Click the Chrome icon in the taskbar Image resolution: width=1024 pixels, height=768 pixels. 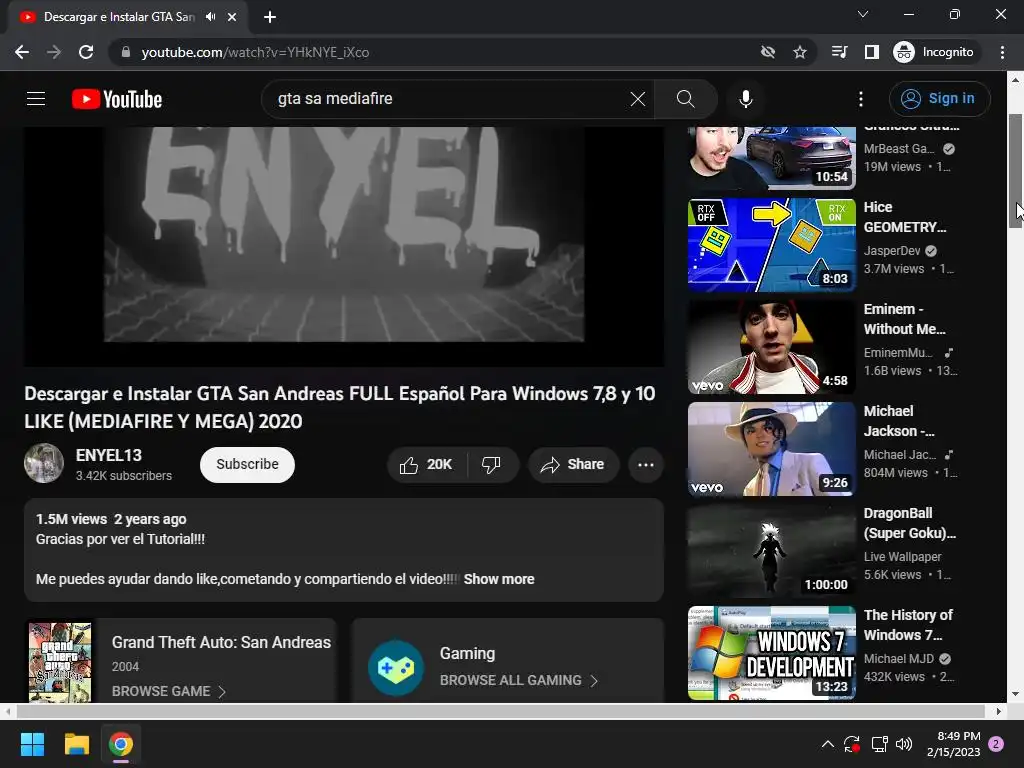point(121,744)
